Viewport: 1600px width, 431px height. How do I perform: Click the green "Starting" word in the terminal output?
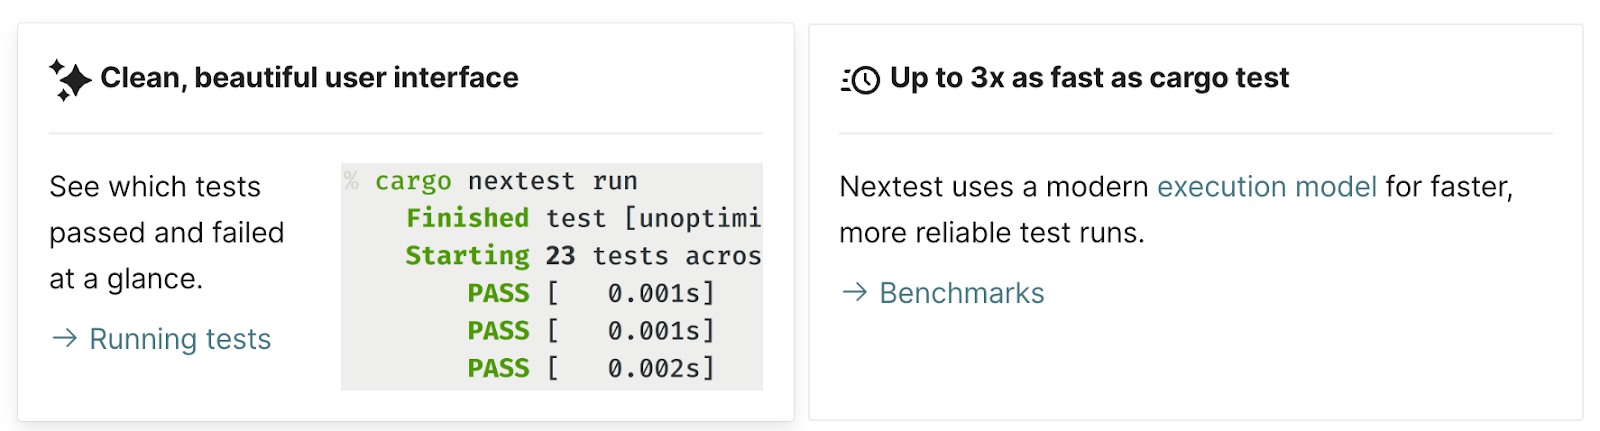click(x=467, y=256)
